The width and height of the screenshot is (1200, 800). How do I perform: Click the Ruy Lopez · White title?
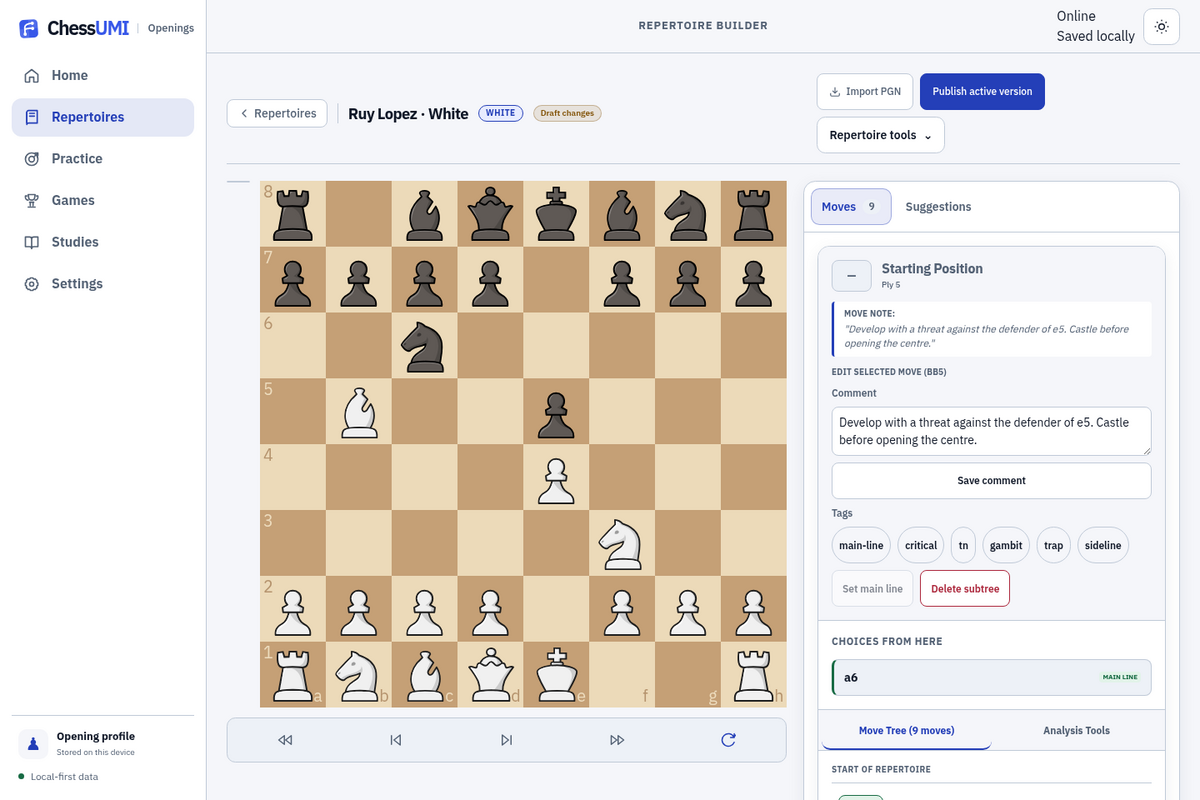point(408,114)
